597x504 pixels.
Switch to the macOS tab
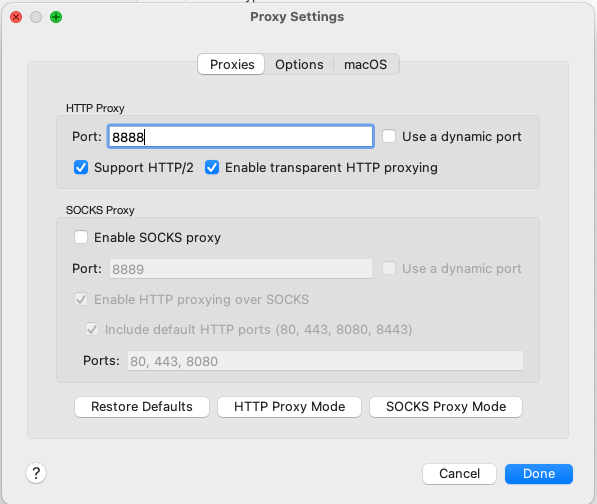(x=366, y=64)
